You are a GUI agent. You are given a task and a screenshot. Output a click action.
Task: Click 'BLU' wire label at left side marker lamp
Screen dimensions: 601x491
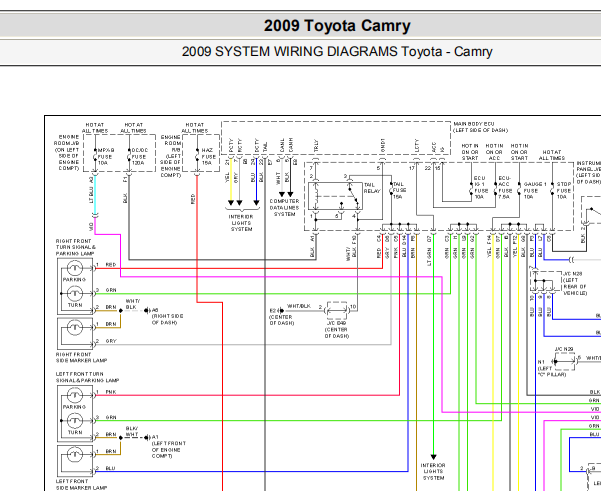(x=111, y=468)
